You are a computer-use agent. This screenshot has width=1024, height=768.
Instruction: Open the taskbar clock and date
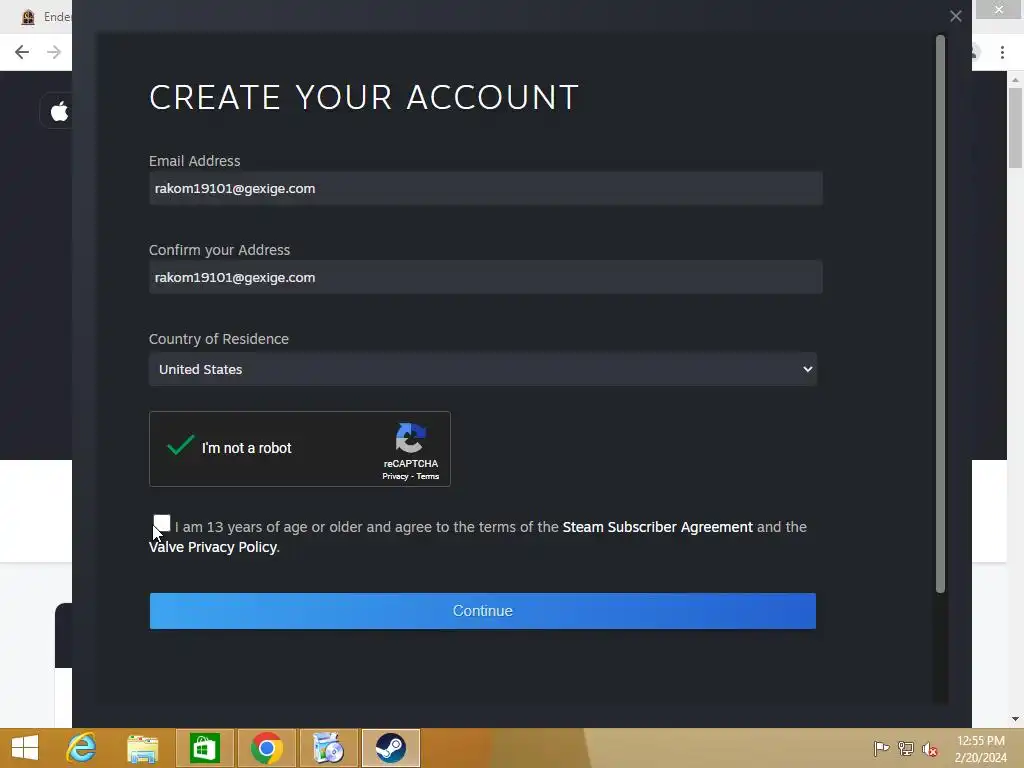click(x=980, y=749)
